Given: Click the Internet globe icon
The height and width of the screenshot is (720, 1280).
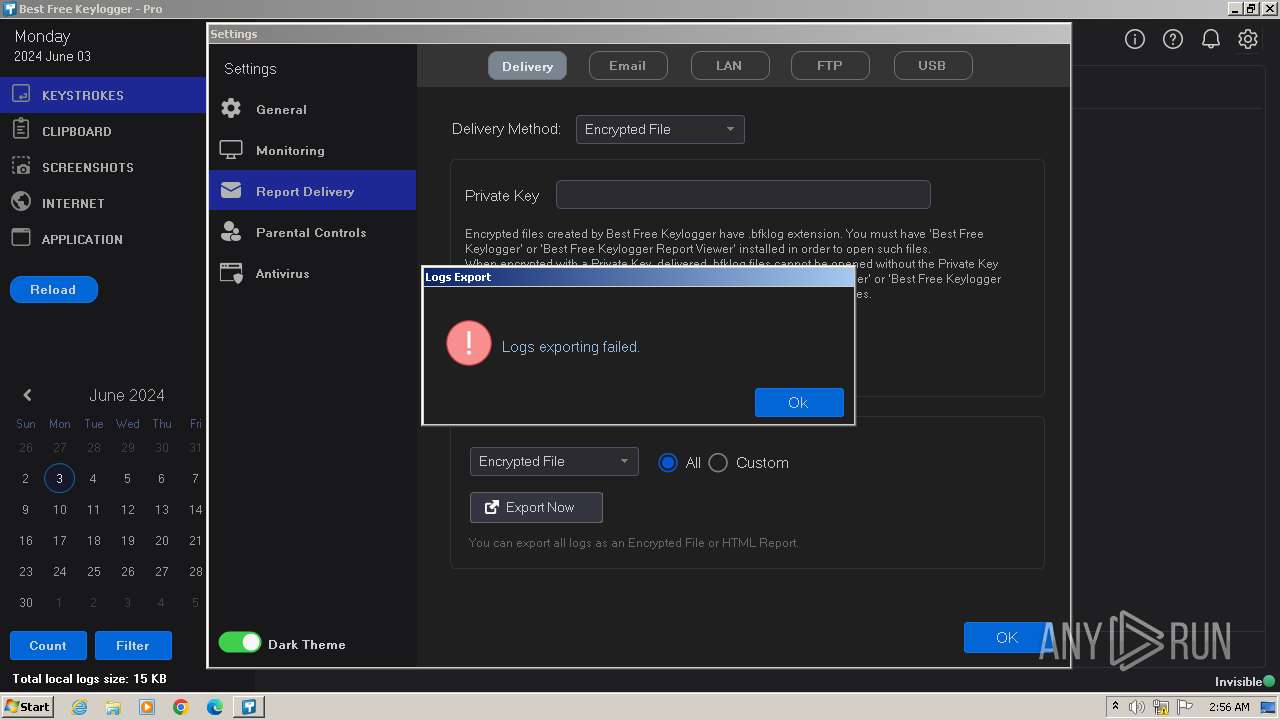Looking at the screenshot, I should click(21, 202).
